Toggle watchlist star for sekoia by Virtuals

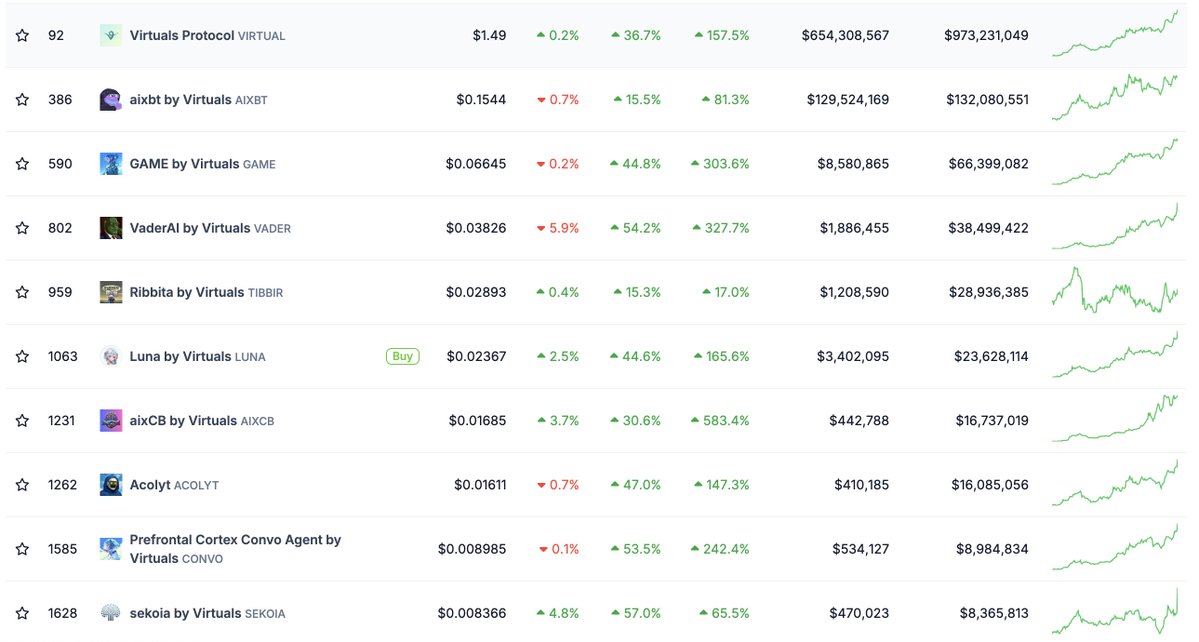pos(22,613)
